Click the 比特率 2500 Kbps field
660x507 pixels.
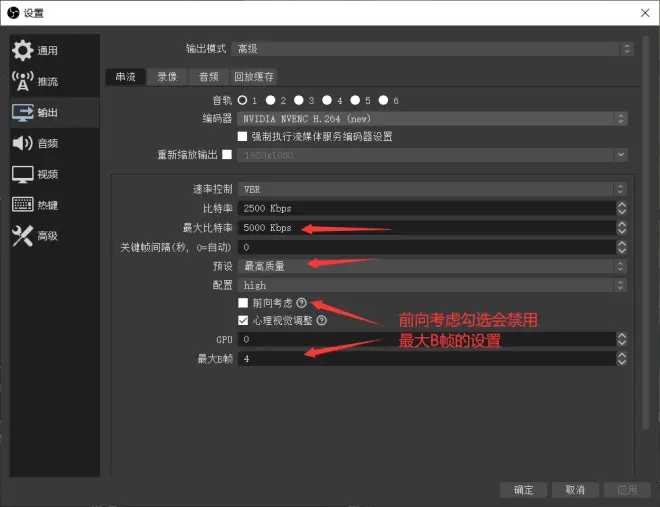[x=427, y=208]
